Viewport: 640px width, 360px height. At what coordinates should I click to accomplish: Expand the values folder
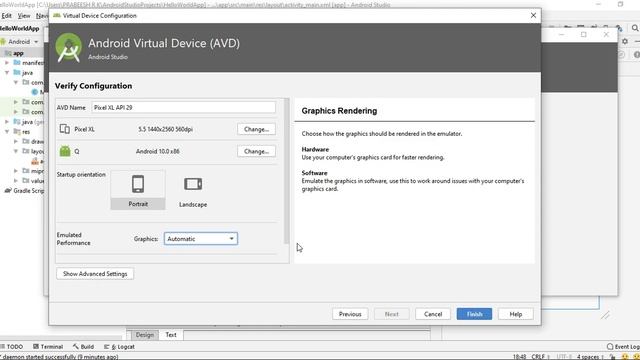(16, 180)
